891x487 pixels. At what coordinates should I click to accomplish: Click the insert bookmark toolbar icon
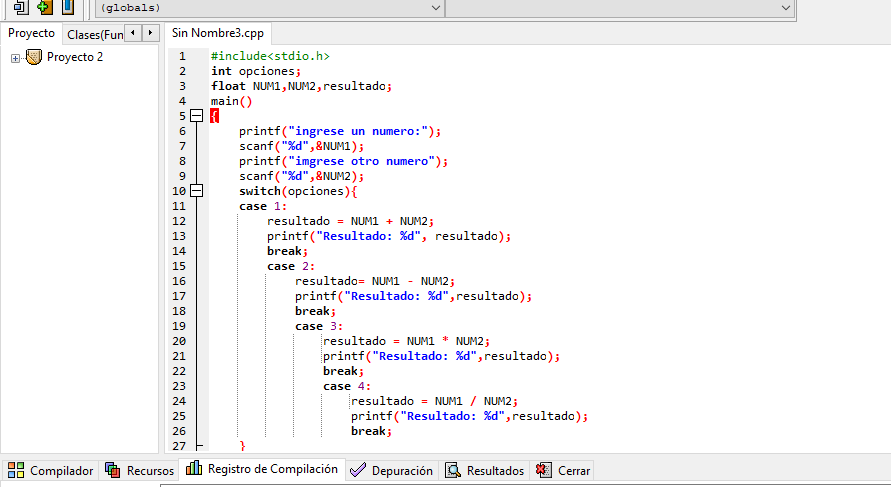click(x=20, y=7)
